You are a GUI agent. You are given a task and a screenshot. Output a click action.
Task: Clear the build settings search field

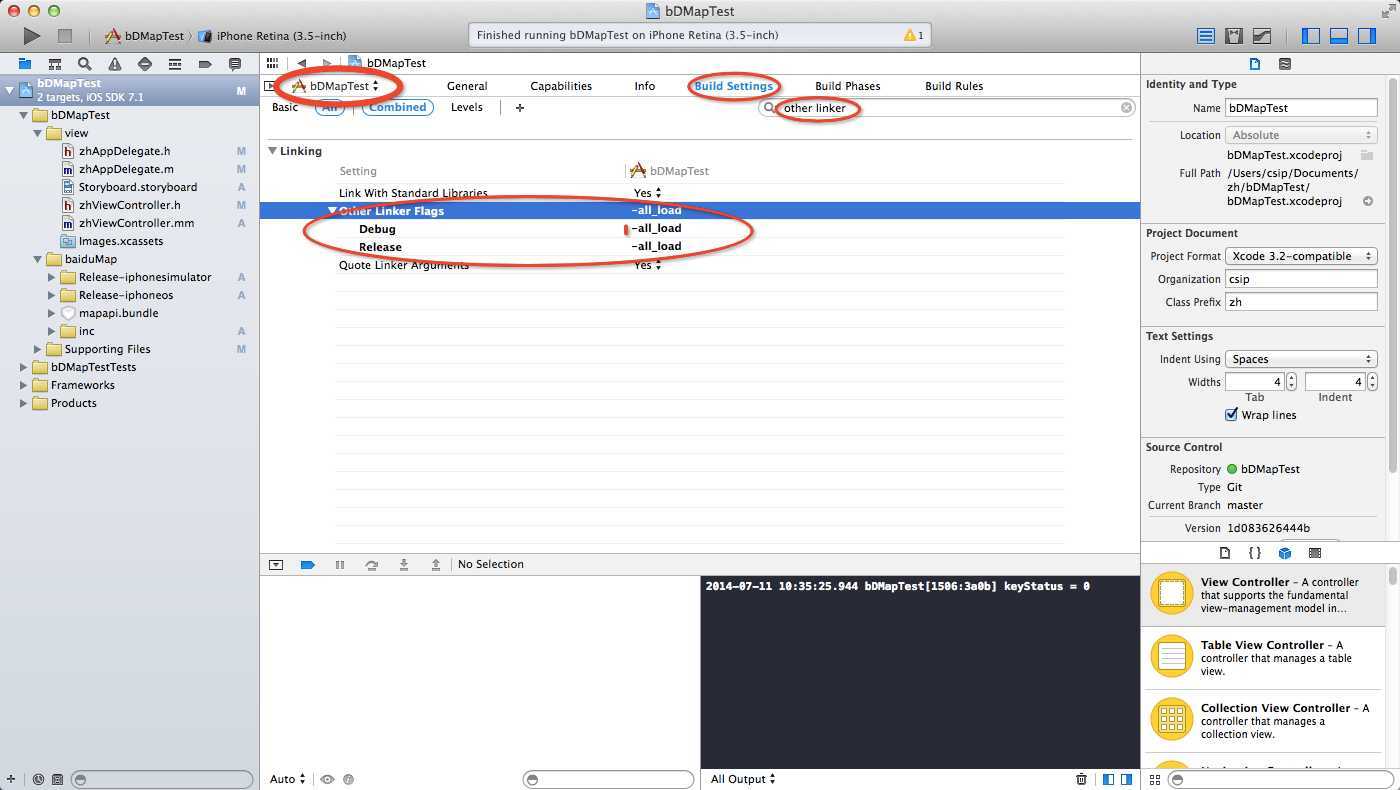(x=1126, y=108)
